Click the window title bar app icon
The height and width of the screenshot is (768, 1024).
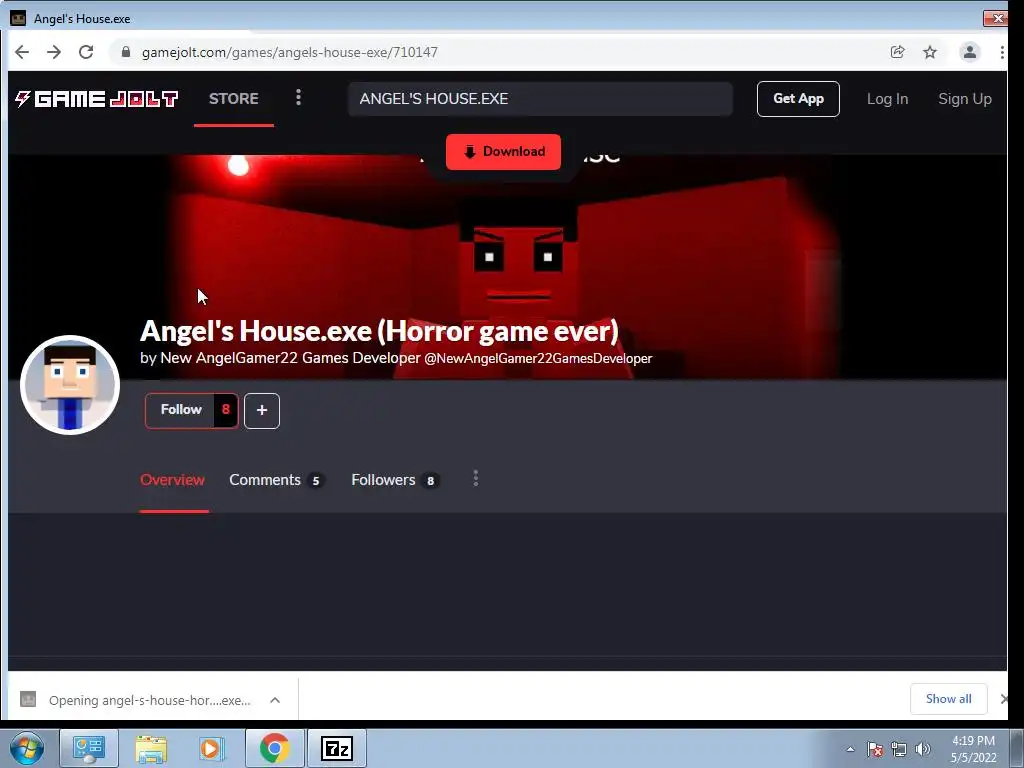(x=18, y=18)
